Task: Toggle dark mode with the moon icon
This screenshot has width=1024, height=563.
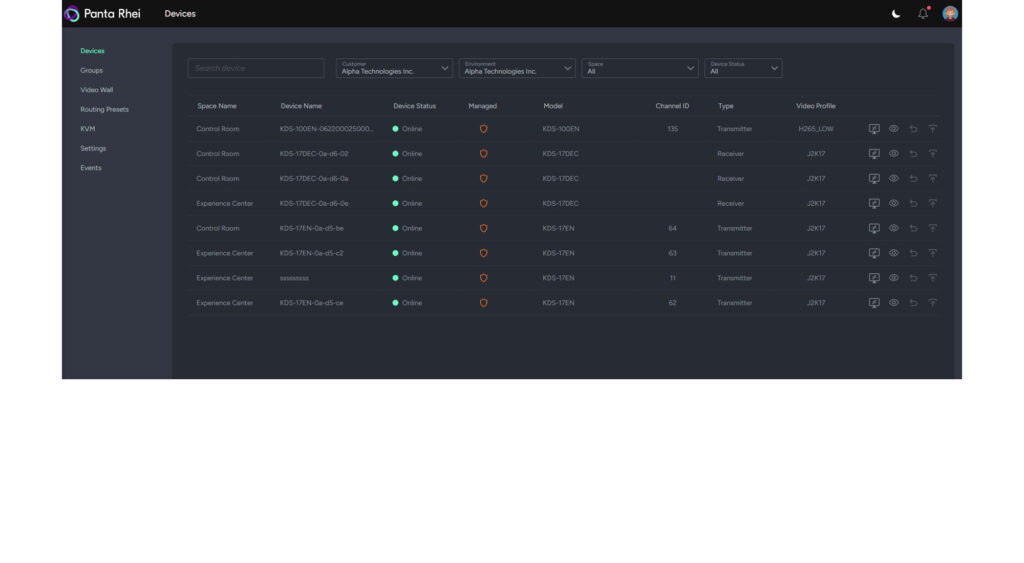Action: click(x=896, y=14)
